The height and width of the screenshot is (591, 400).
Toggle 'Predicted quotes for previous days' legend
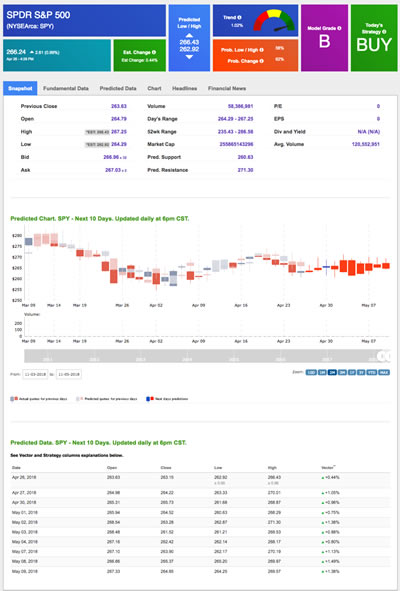point(107,399)
